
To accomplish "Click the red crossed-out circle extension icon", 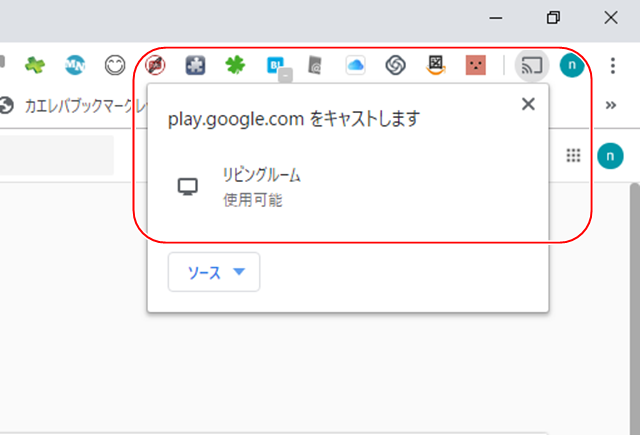I will (x=155, y=65).
